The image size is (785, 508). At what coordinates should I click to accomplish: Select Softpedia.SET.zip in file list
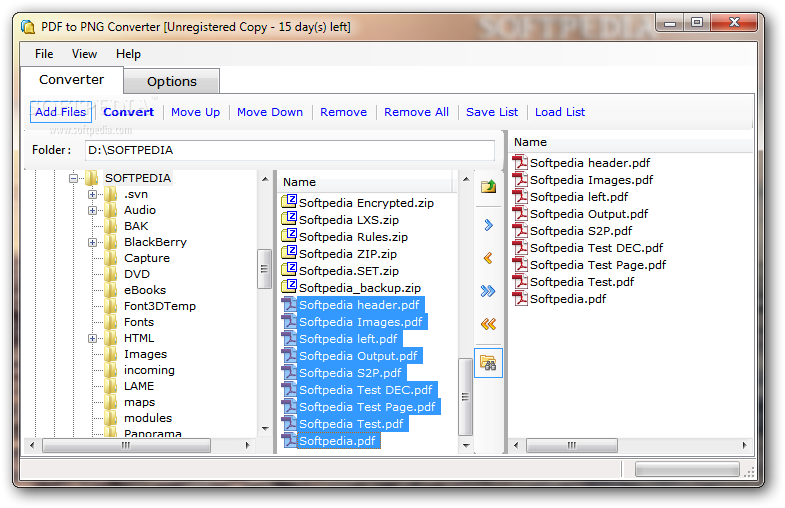pyautogui.click(x=349, y=271)
